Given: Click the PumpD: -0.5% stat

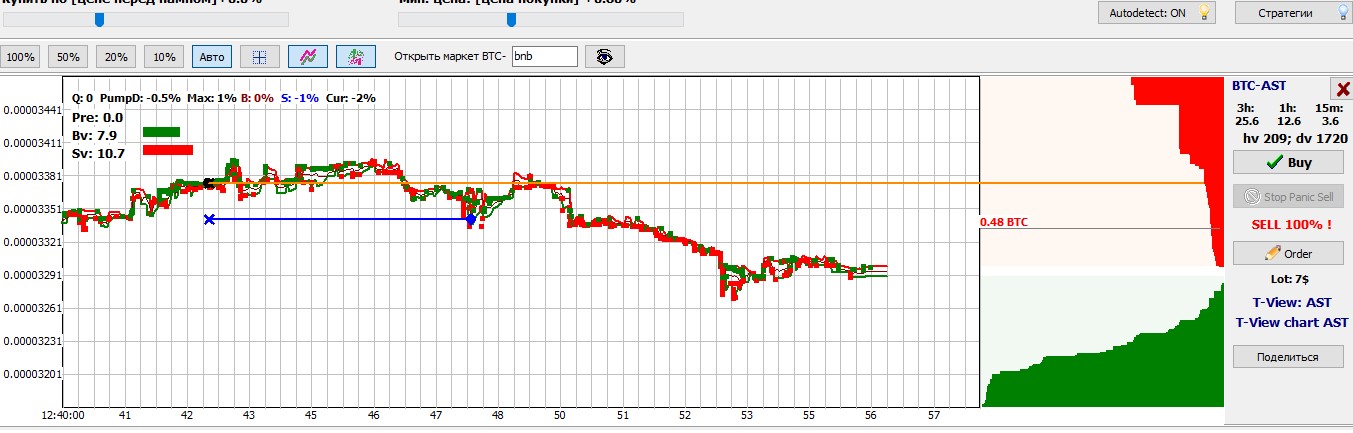Looking at the screenshot, I should pos(141,98).
